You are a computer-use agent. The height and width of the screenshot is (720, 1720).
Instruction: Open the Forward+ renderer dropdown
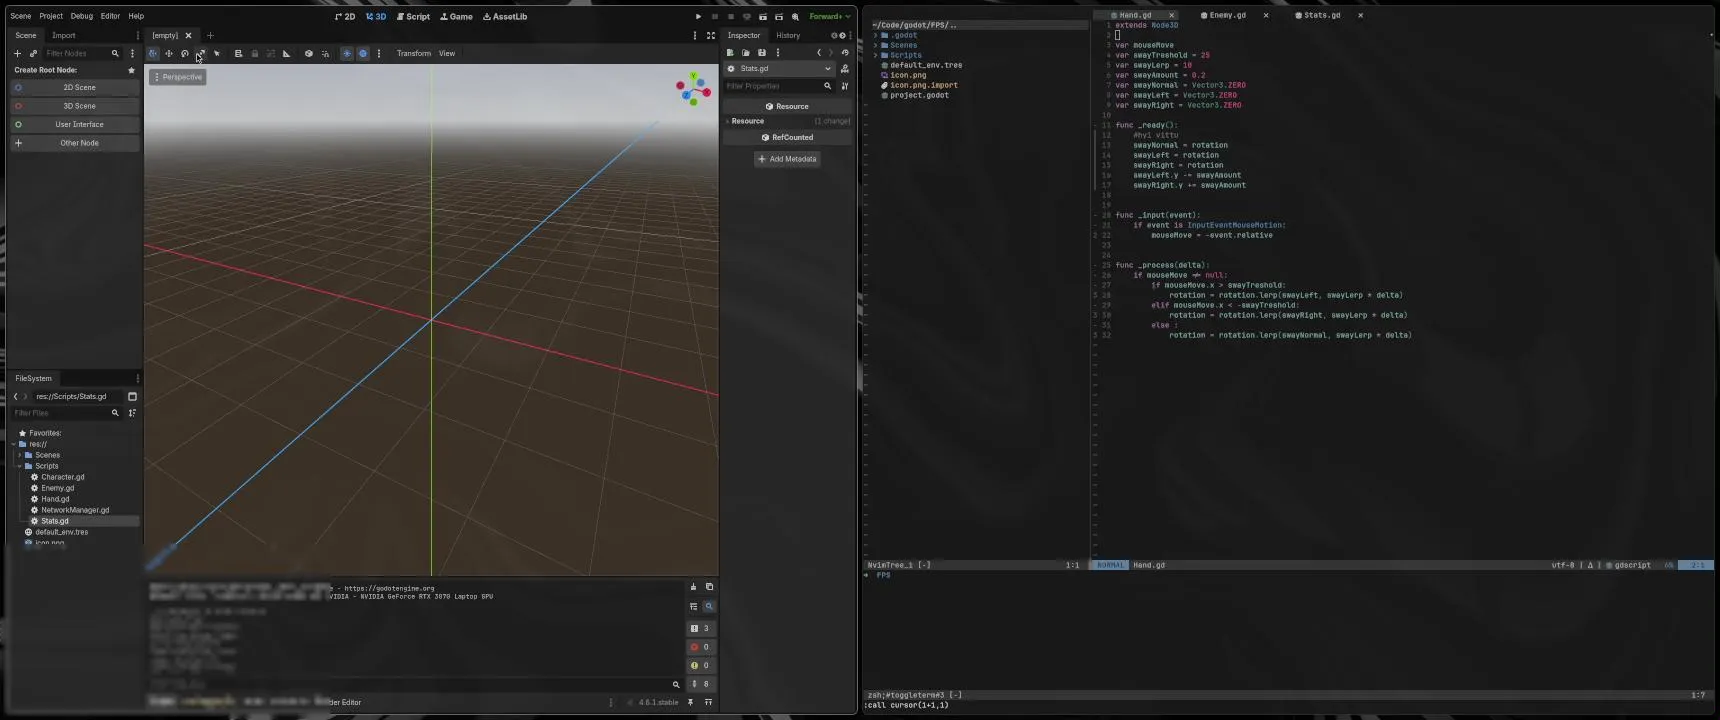point(830,16)
